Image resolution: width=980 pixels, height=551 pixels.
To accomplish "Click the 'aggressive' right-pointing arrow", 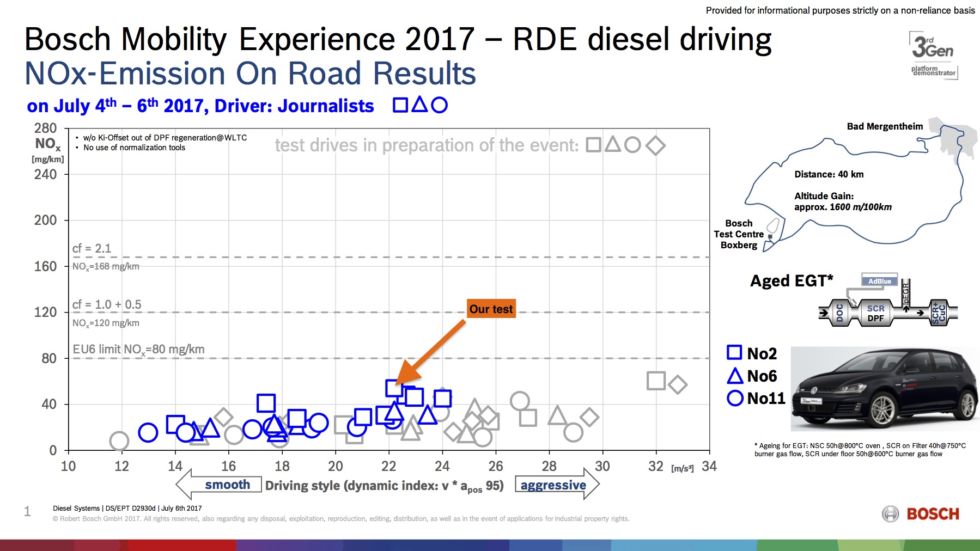I will click(x=557, y=484).
